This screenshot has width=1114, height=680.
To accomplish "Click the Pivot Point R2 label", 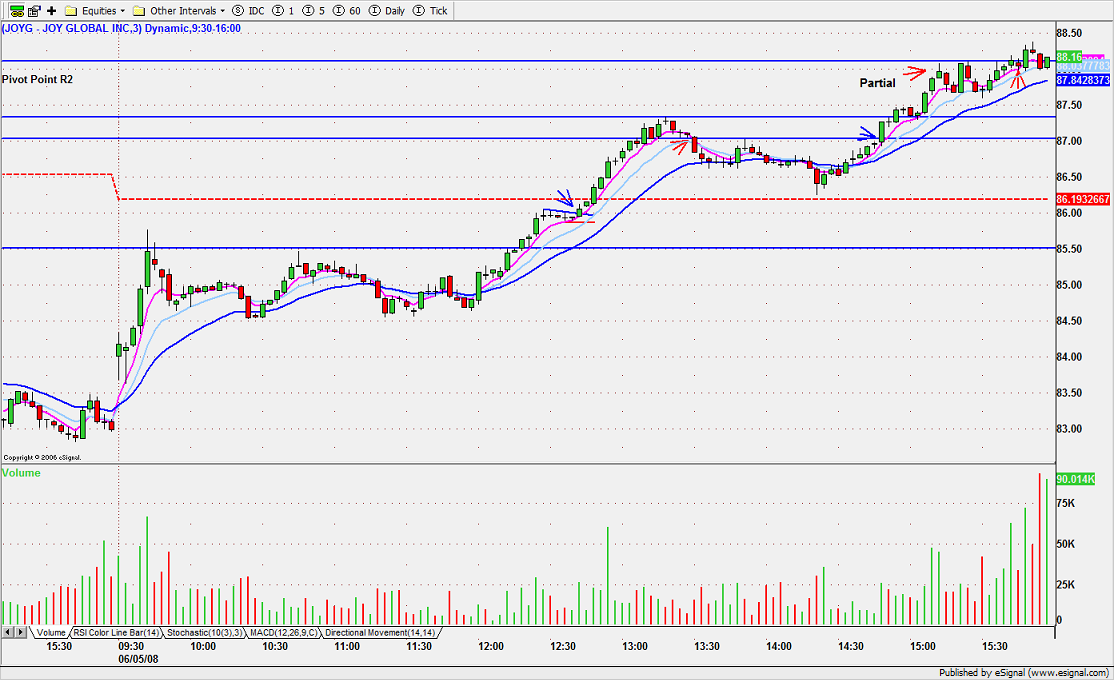I will click(38, 80).
